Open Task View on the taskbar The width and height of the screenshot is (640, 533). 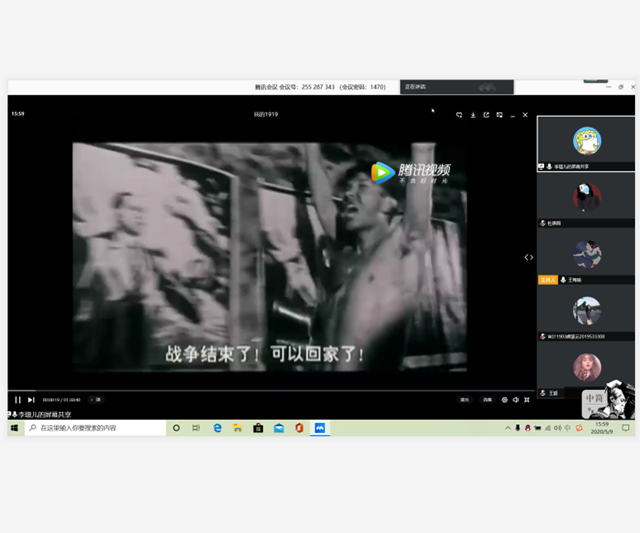point(196,428)
